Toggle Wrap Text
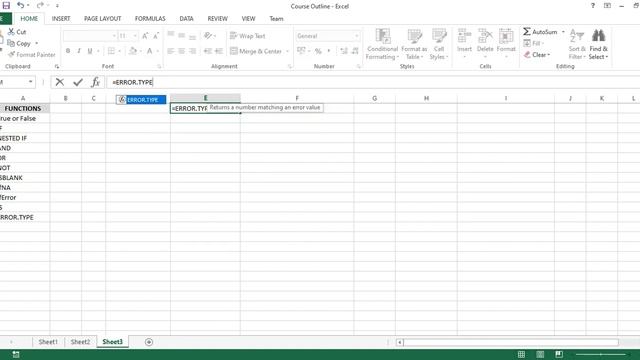Image resolution: width=640 pixels, height=360 pixels. tap(248, 36)
